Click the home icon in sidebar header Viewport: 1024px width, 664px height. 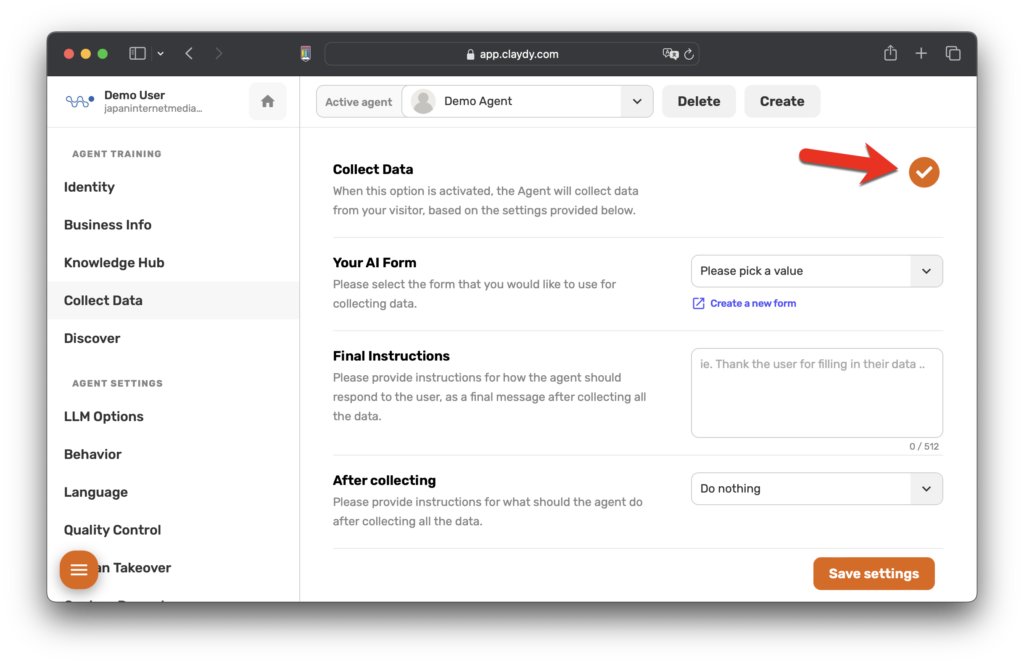(267, 101)
